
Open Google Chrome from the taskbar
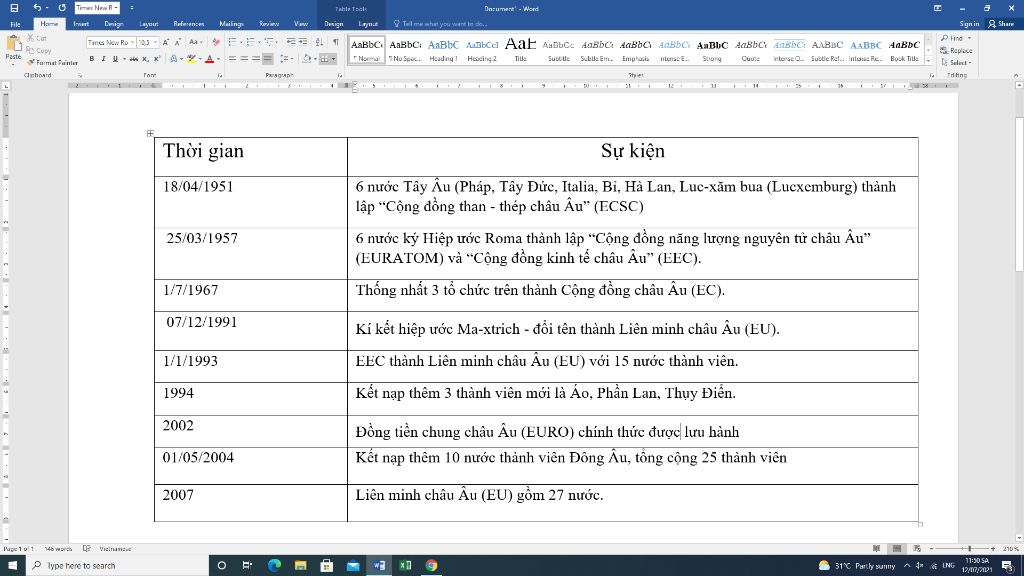point(431,566)
